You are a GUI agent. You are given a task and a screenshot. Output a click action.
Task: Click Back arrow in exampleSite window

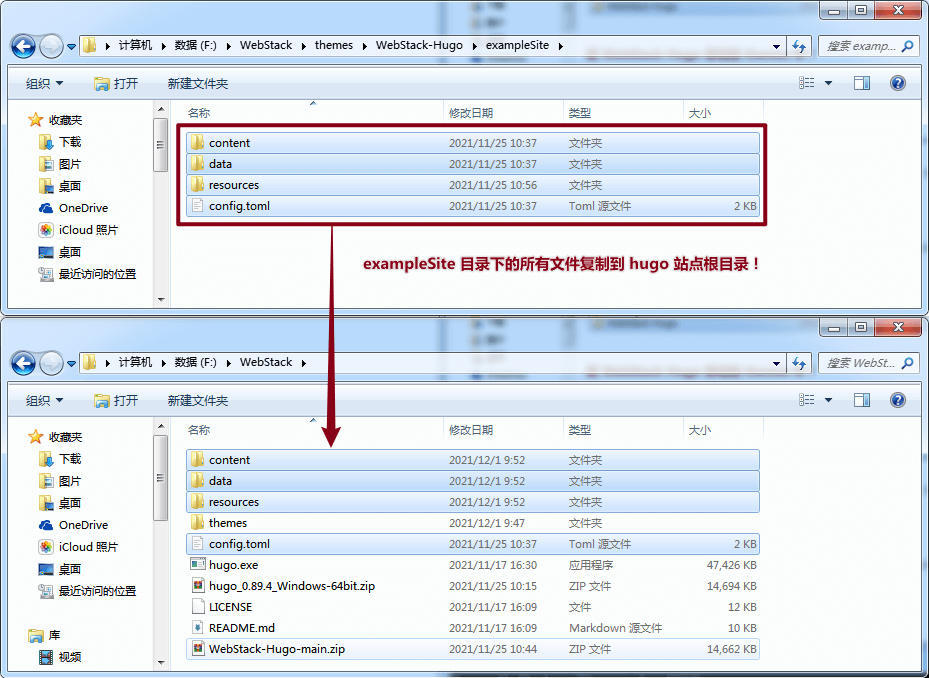(24, 46)
